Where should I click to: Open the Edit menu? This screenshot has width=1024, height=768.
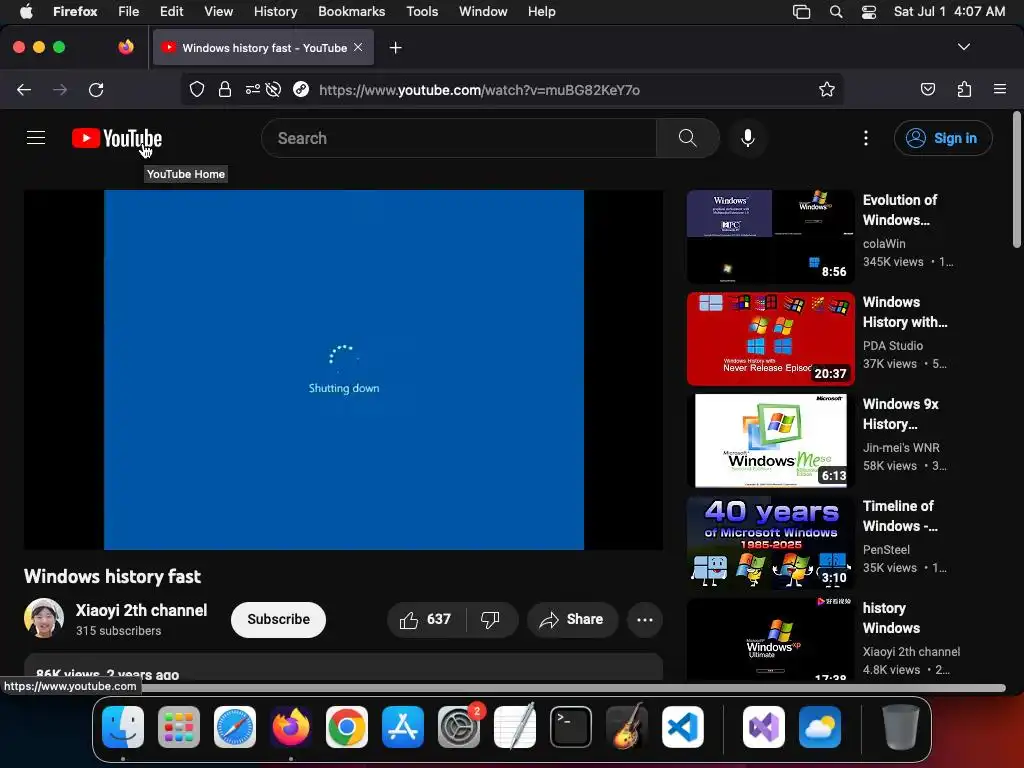[x=171, y=11]
